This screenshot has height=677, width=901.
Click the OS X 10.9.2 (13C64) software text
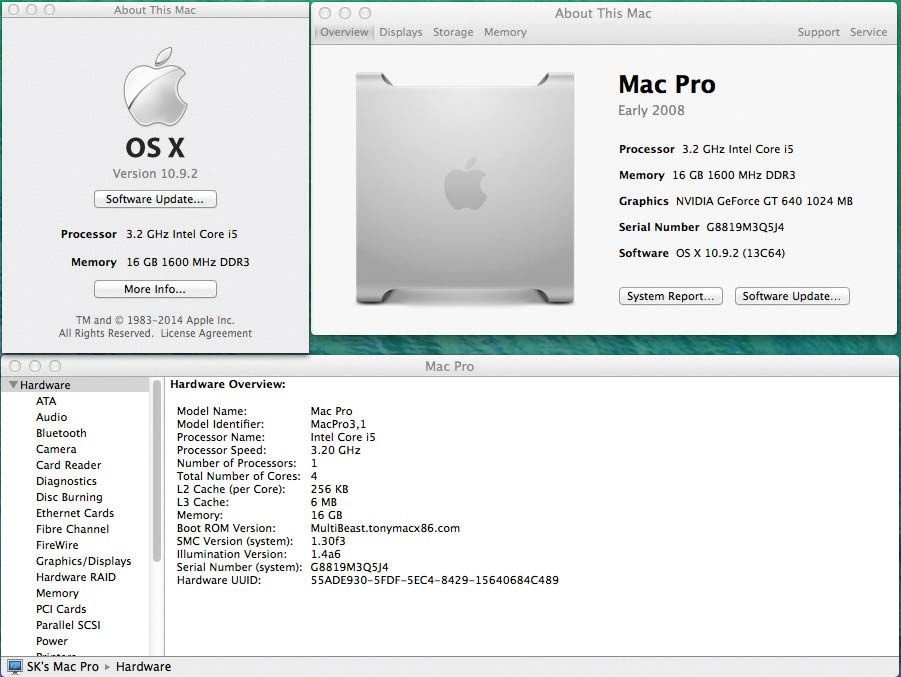point(730,253)
